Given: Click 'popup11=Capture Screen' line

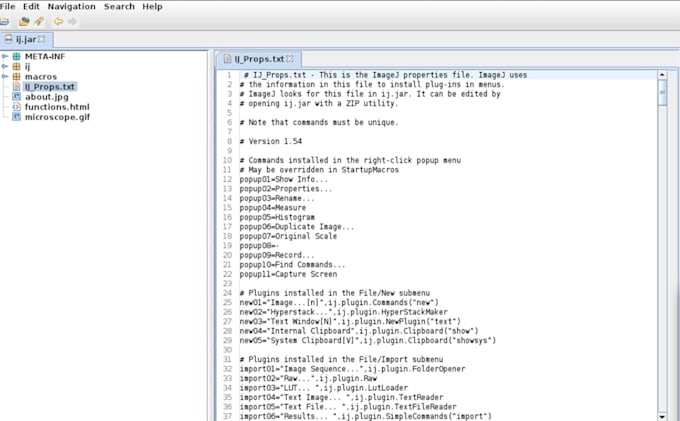Looking at the screenshot, I should click(288, 274).
